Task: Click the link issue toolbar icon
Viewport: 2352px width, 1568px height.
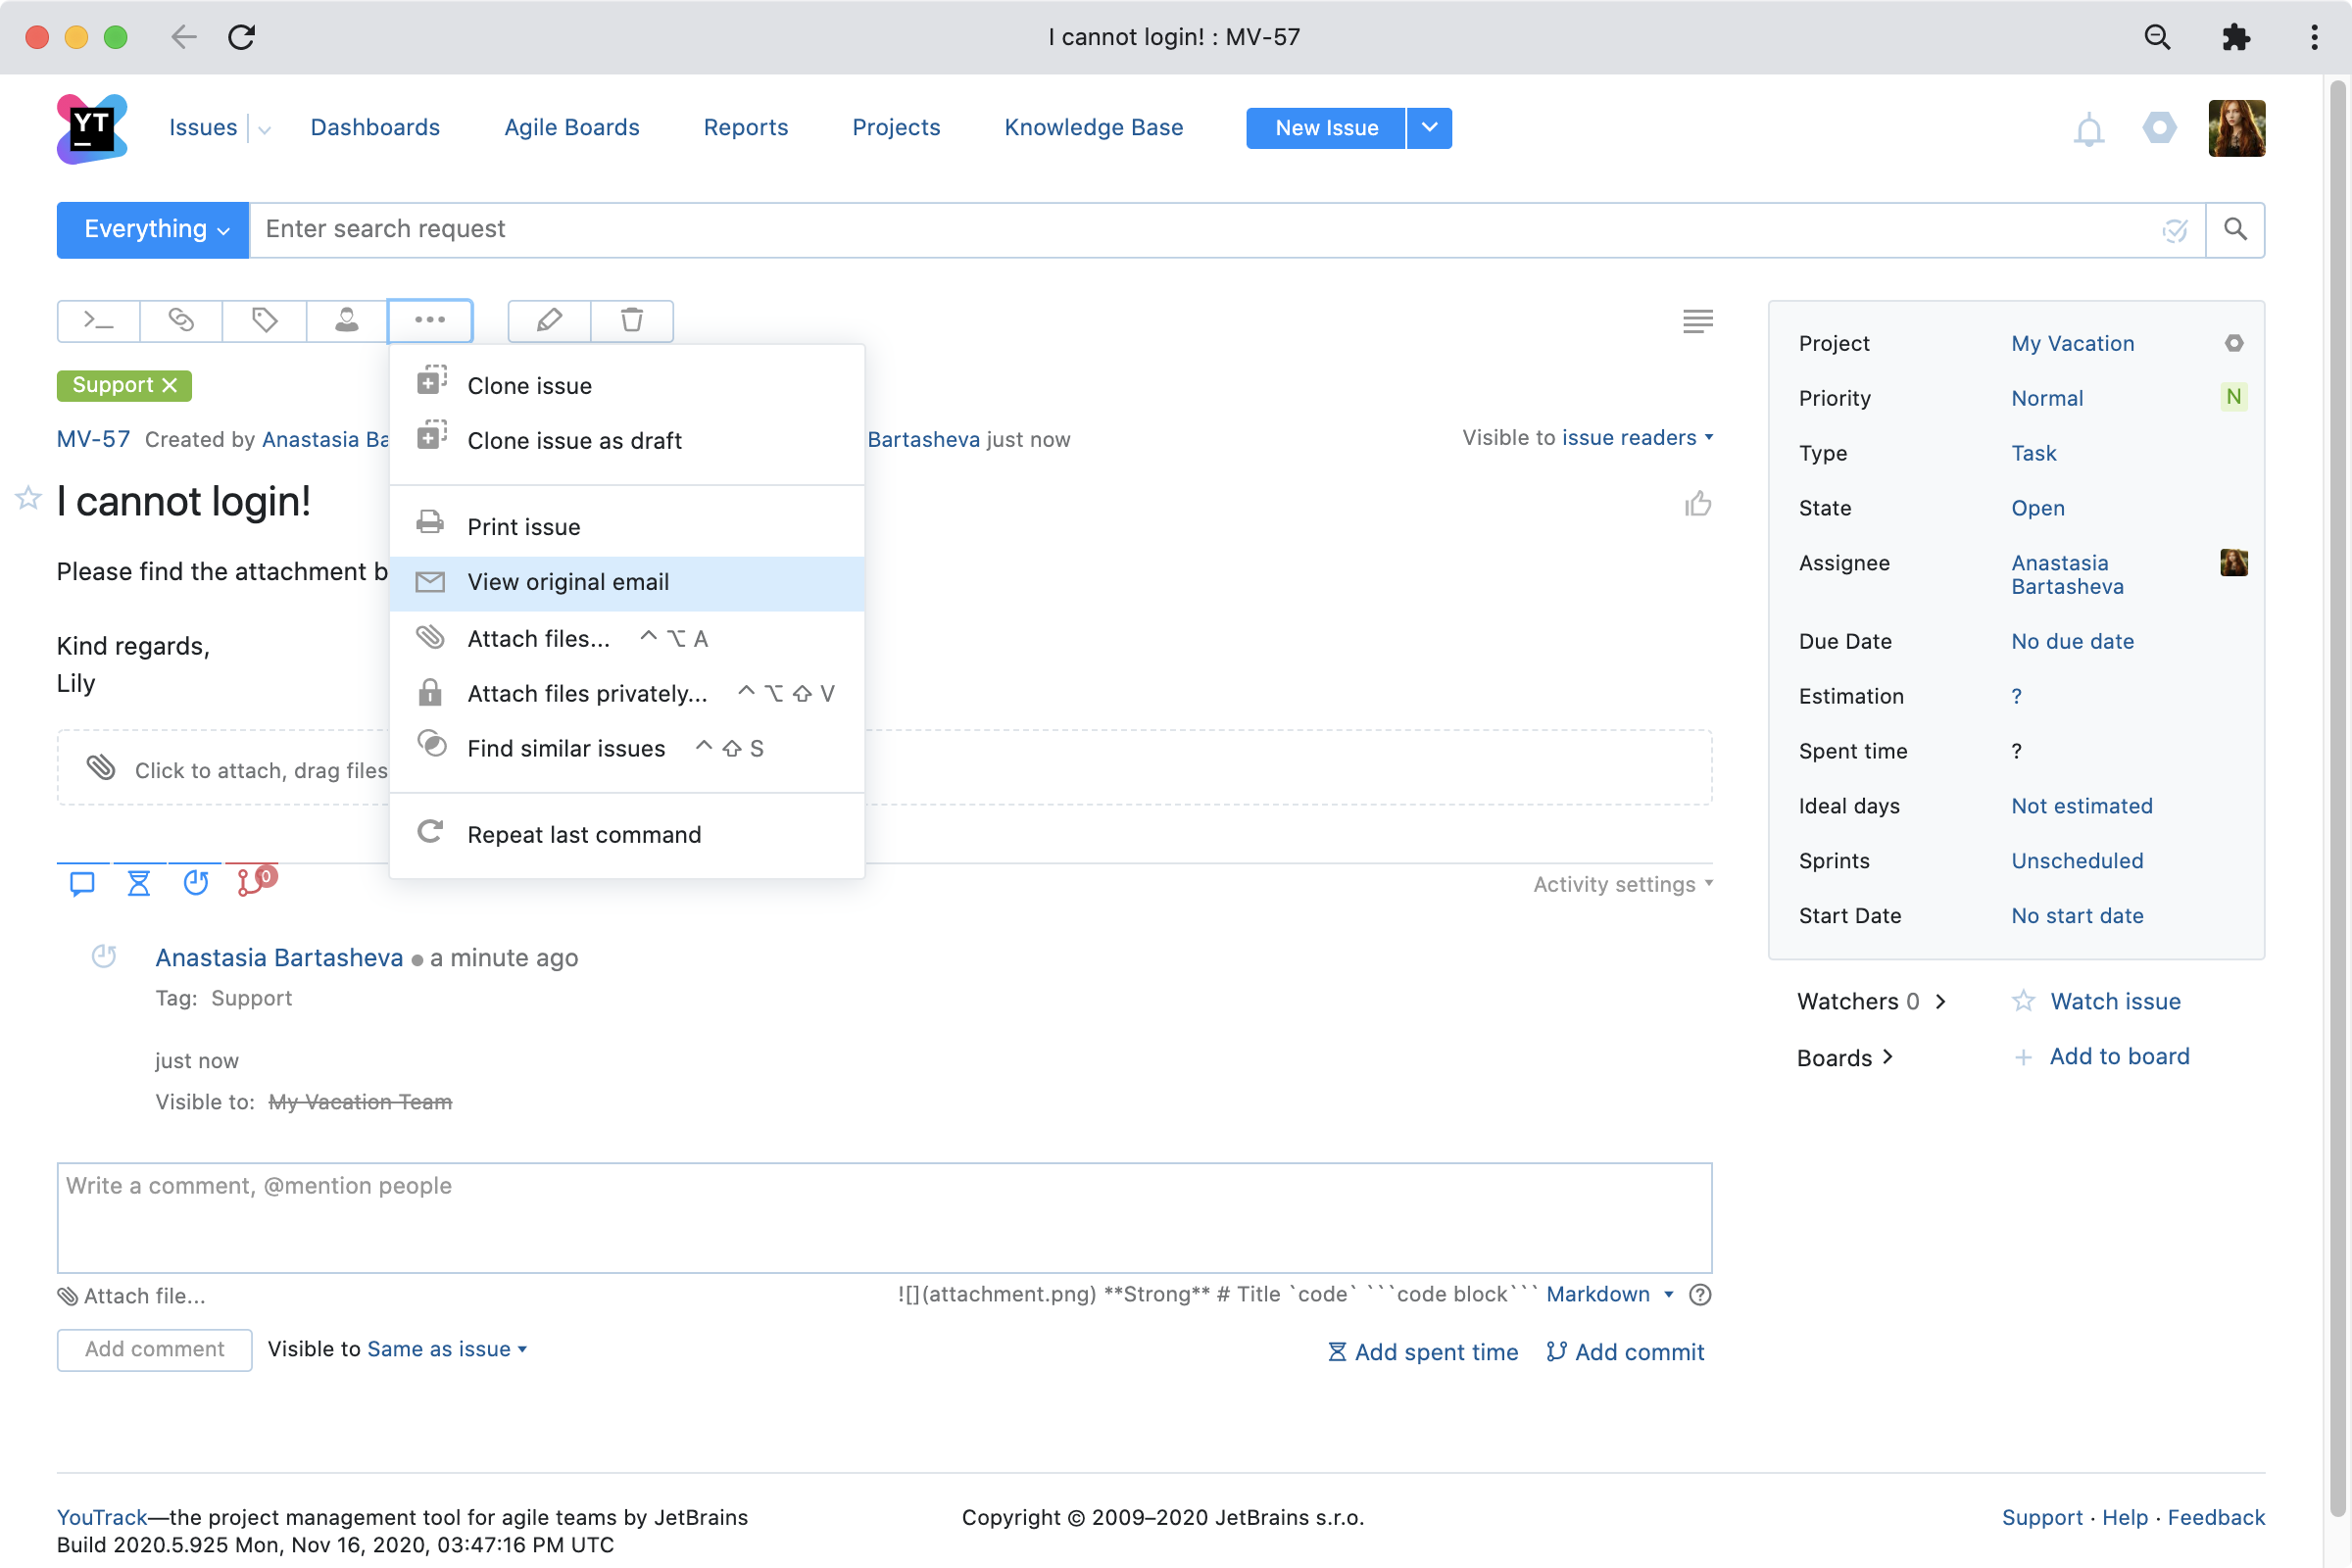Action: pyautogui.click(x=181, y=320)
